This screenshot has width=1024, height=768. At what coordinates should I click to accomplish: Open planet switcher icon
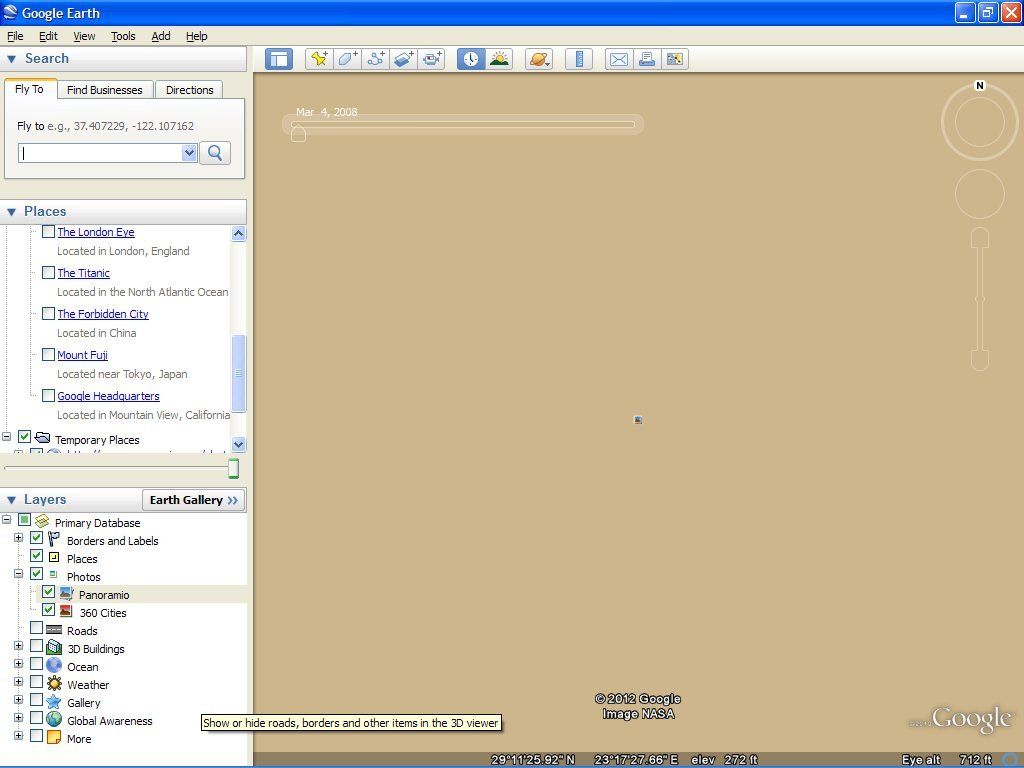click(x=539, y=59)
